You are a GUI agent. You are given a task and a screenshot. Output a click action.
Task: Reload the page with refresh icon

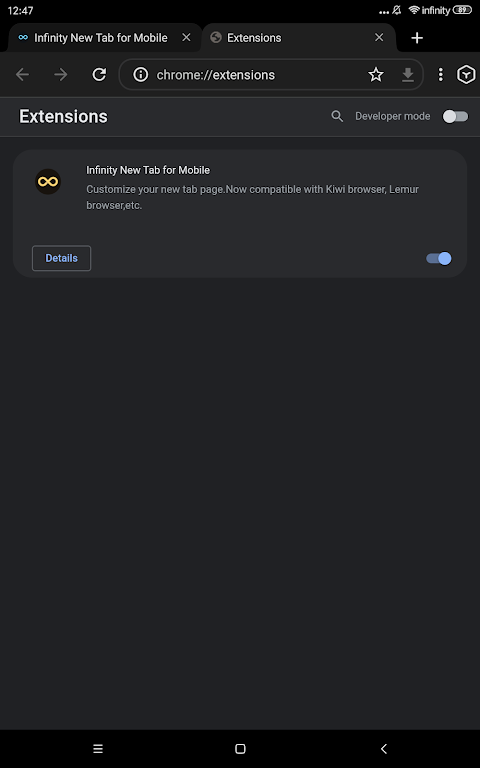(99, 74)
